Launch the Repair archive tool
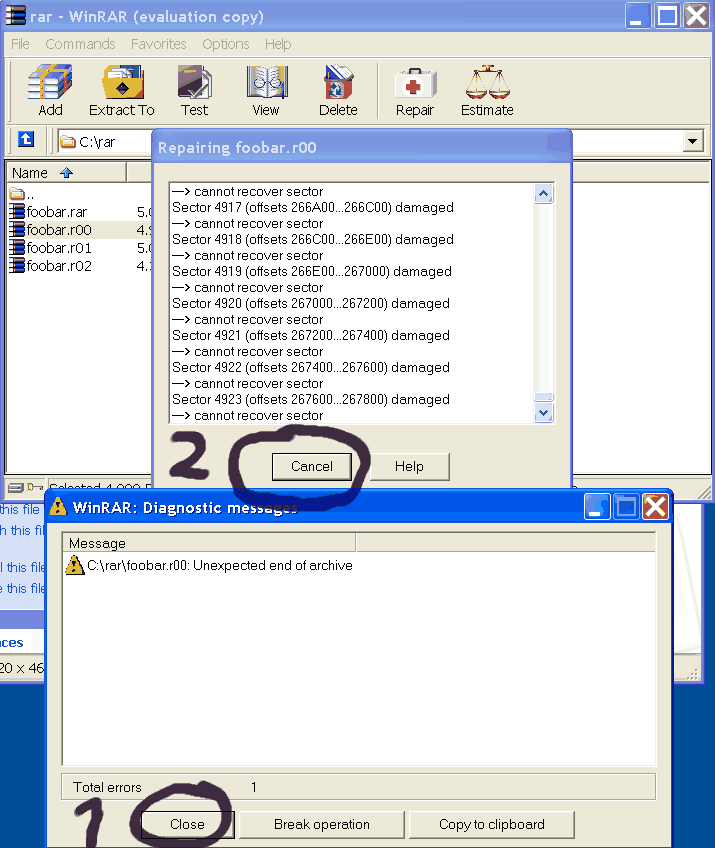This screenshot has width=715, height=848. pos(415,90)
